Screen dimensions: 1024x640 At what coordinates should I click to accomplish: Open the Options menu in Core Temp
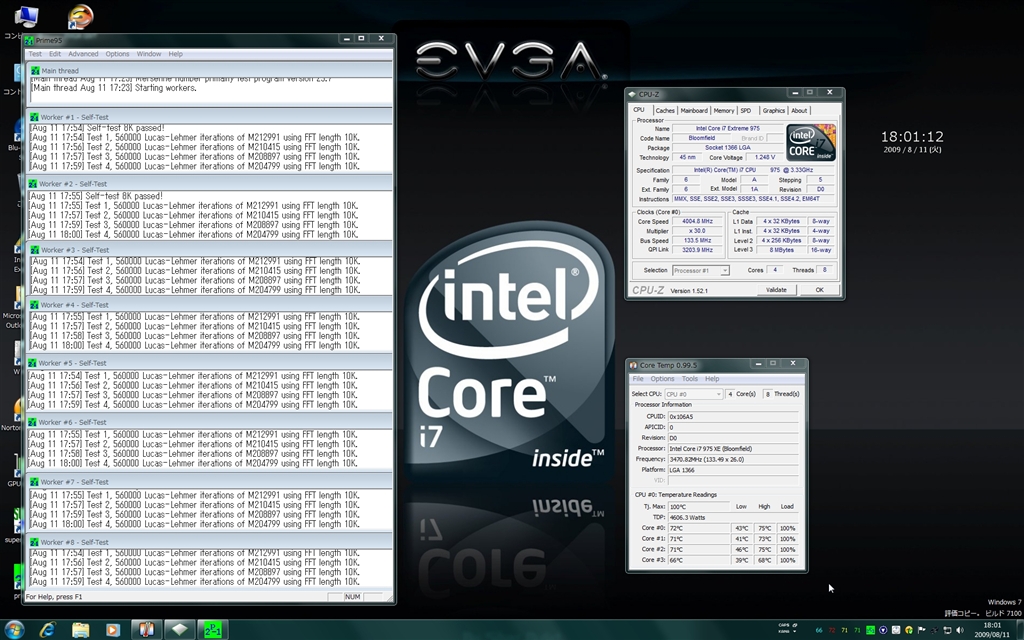tap(662, 379)
